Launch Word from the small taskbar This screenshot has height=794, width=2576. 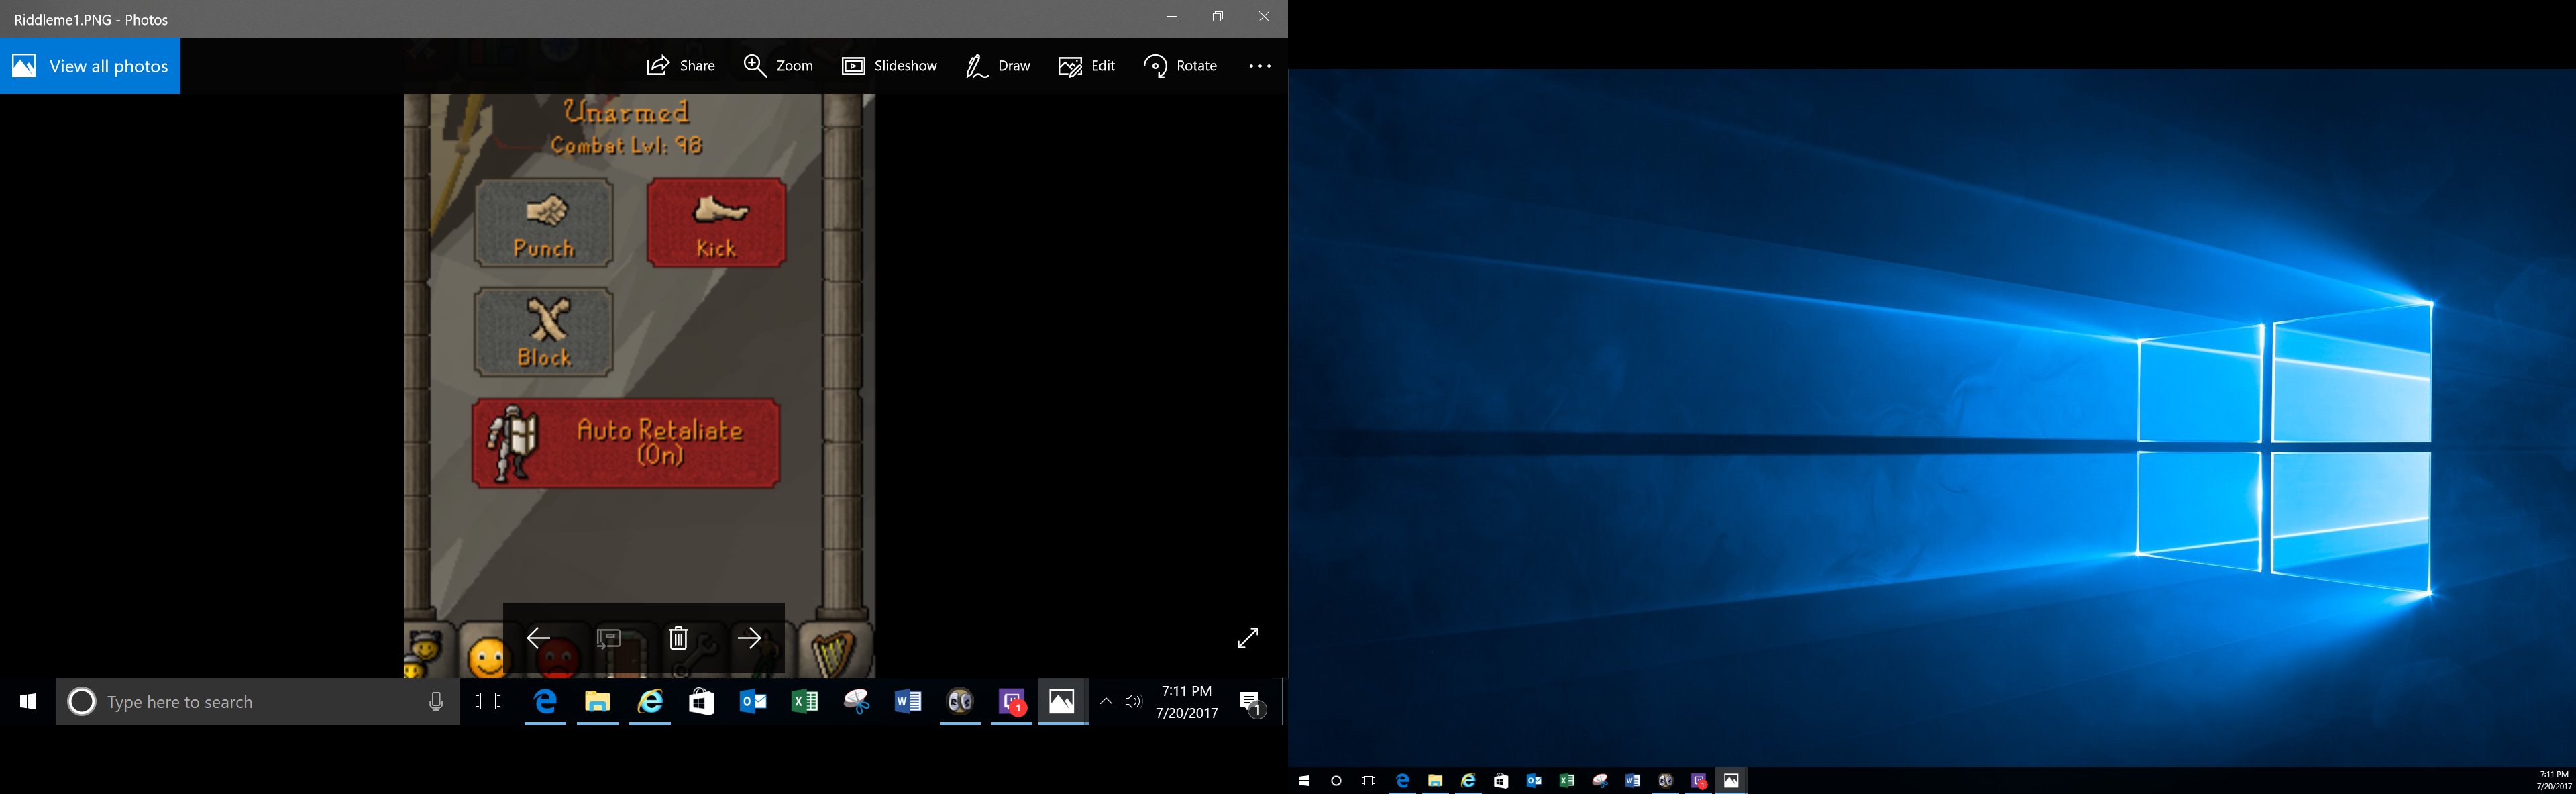point(1633,781)
